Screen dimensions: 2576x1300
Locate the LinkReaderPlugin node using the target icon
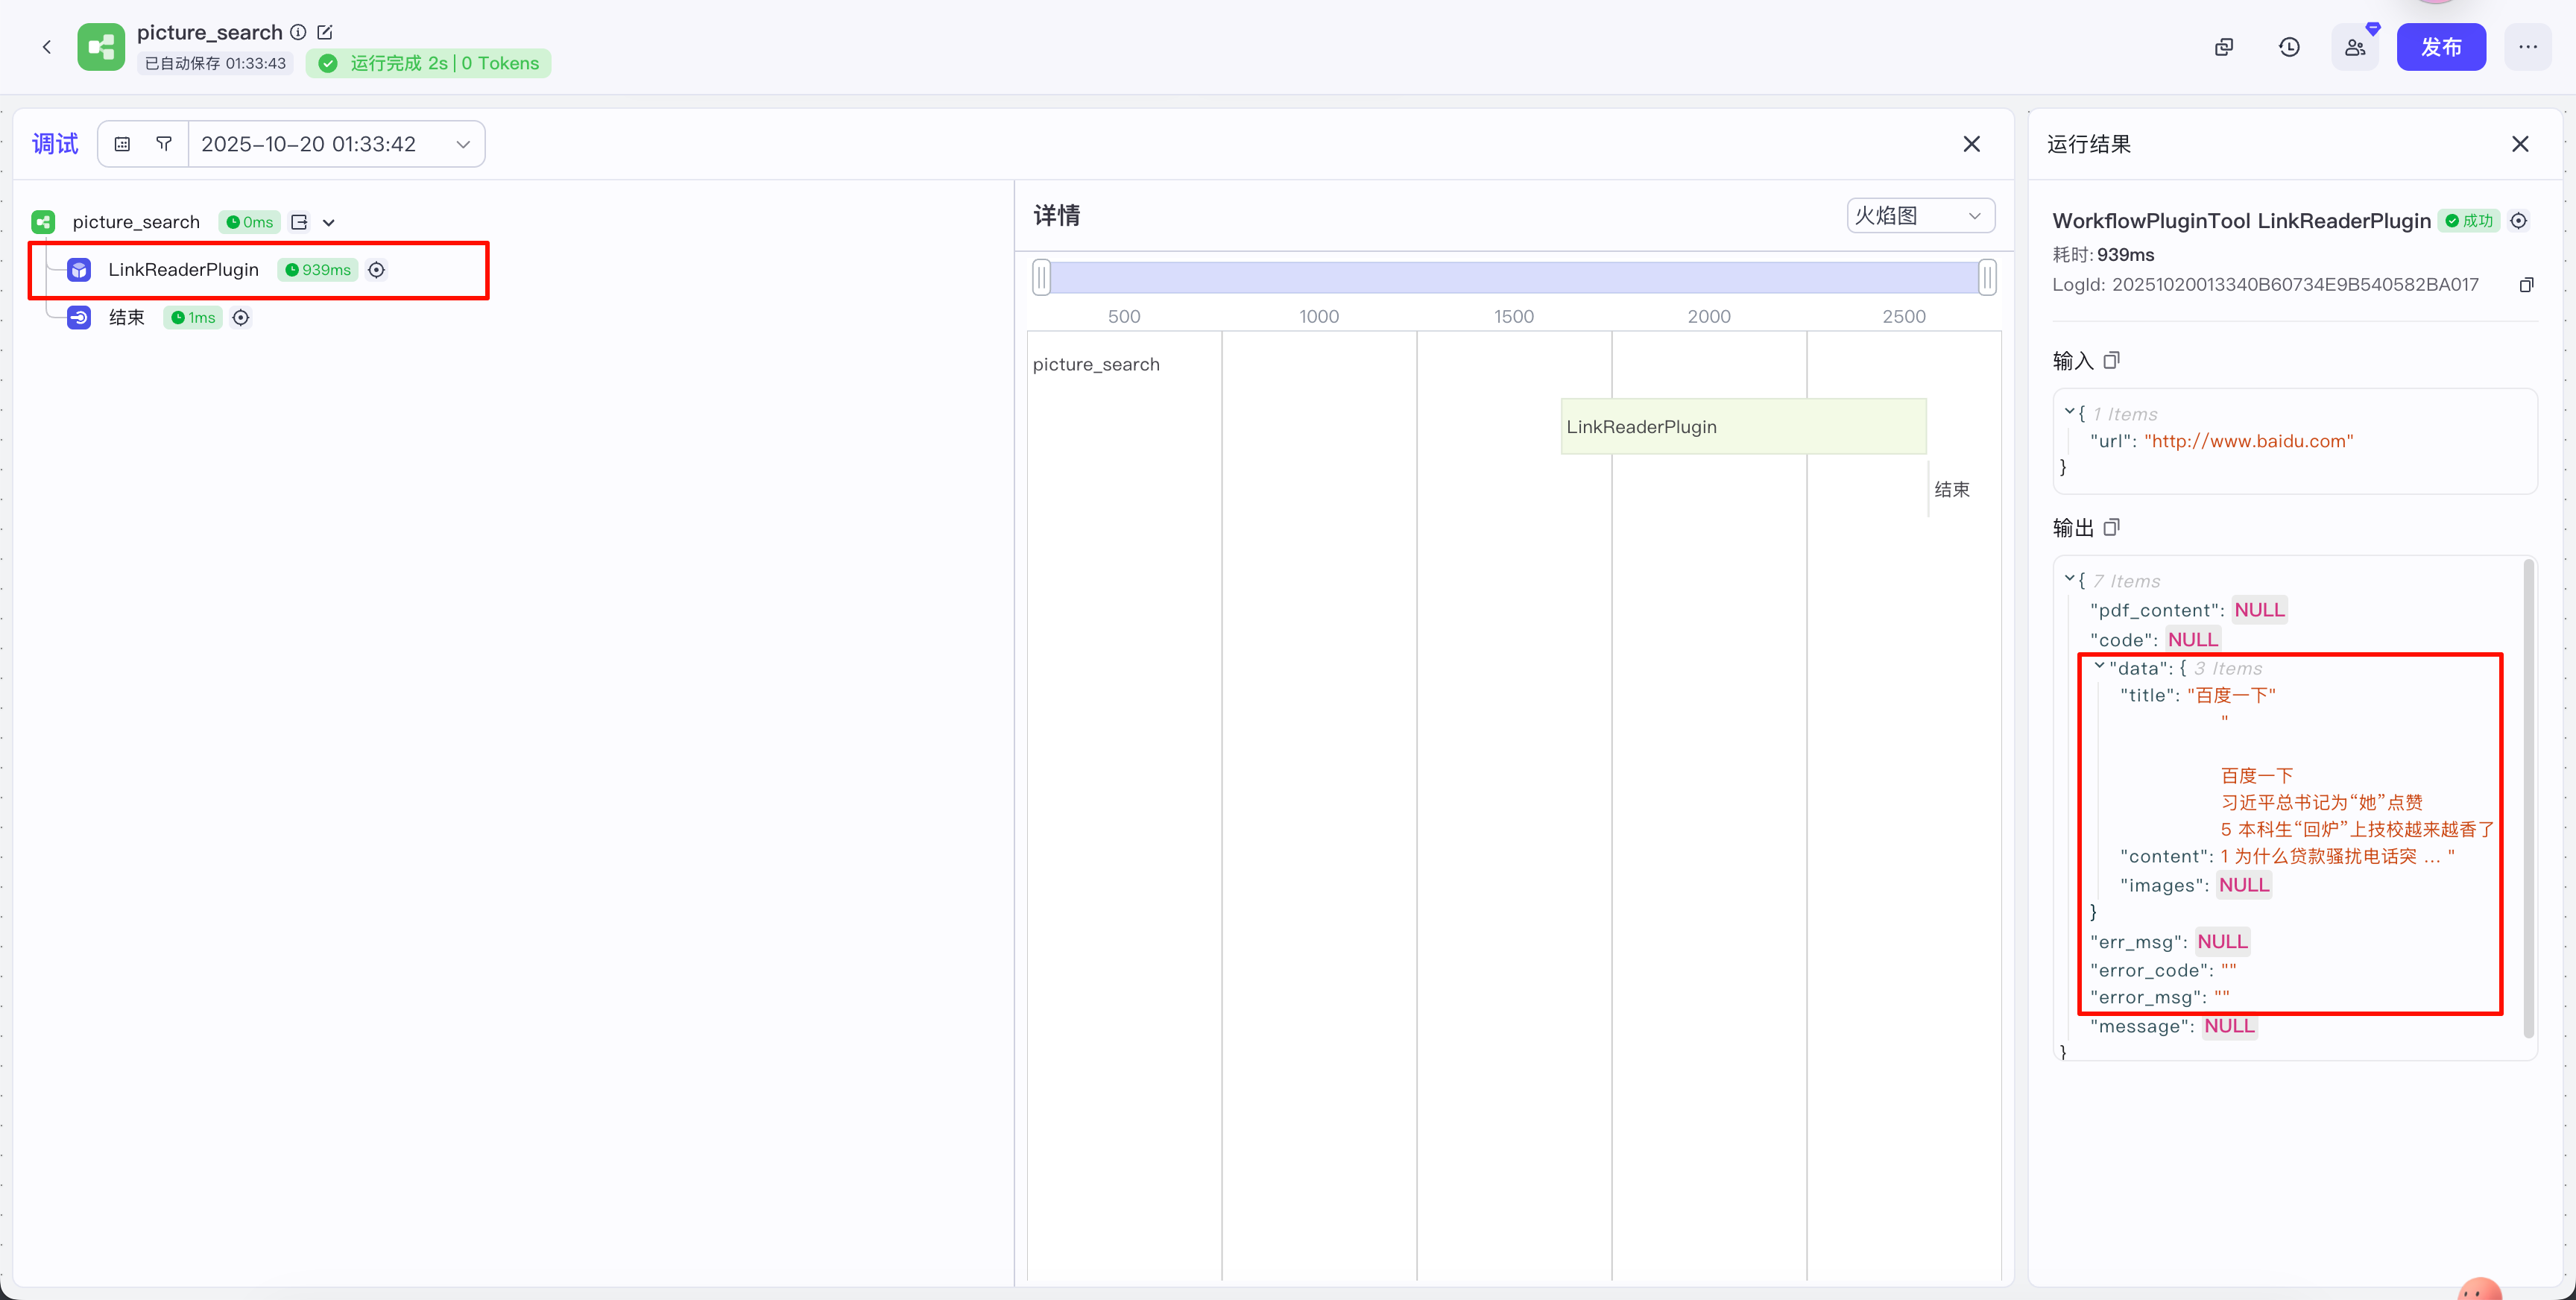click(x=376, y=270)
